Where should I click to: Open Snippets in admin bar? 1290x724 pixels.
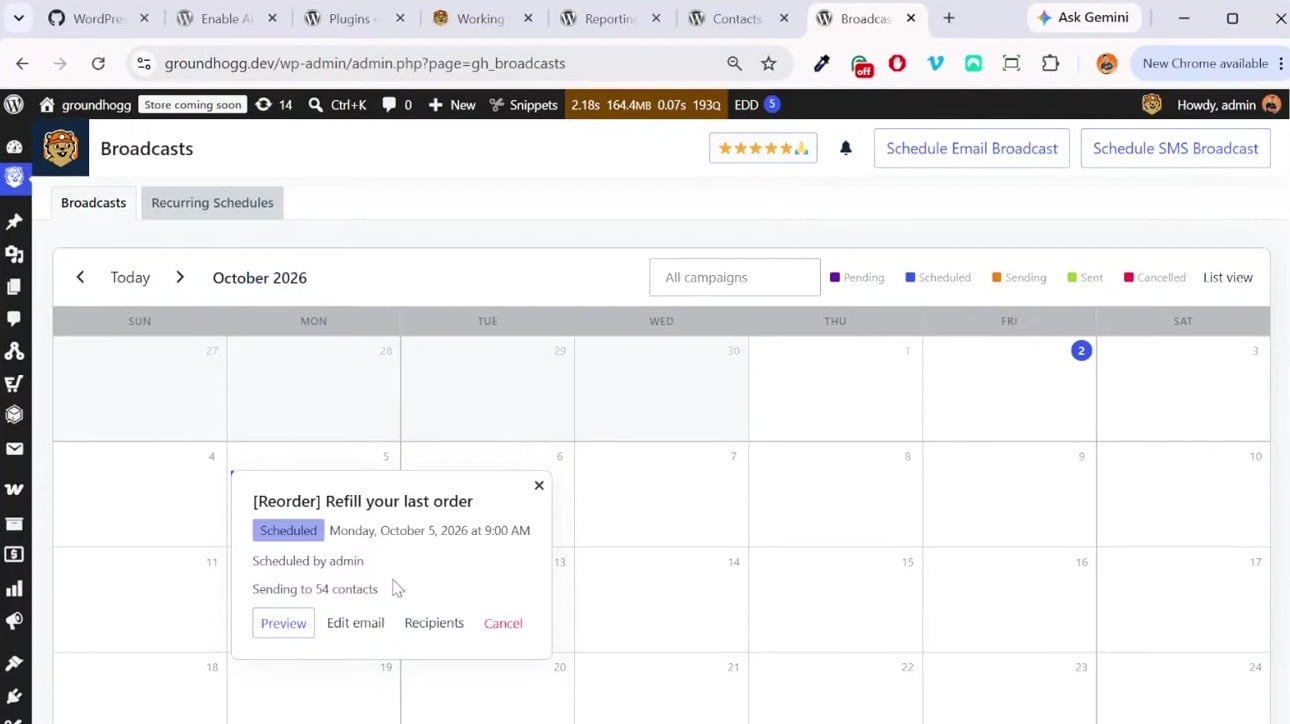point(523,104)
